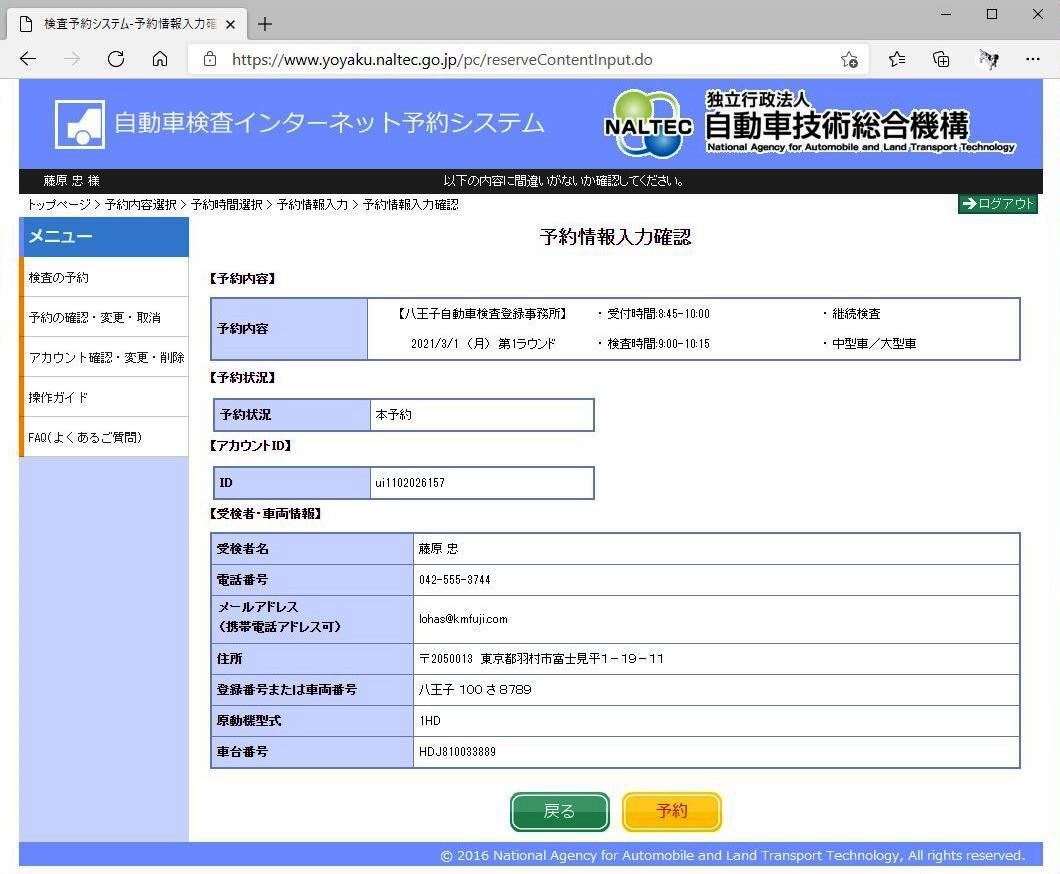Click the 検査時間 9:00-10:15 text
The image size is (1060, 874).
coord(658,343)
